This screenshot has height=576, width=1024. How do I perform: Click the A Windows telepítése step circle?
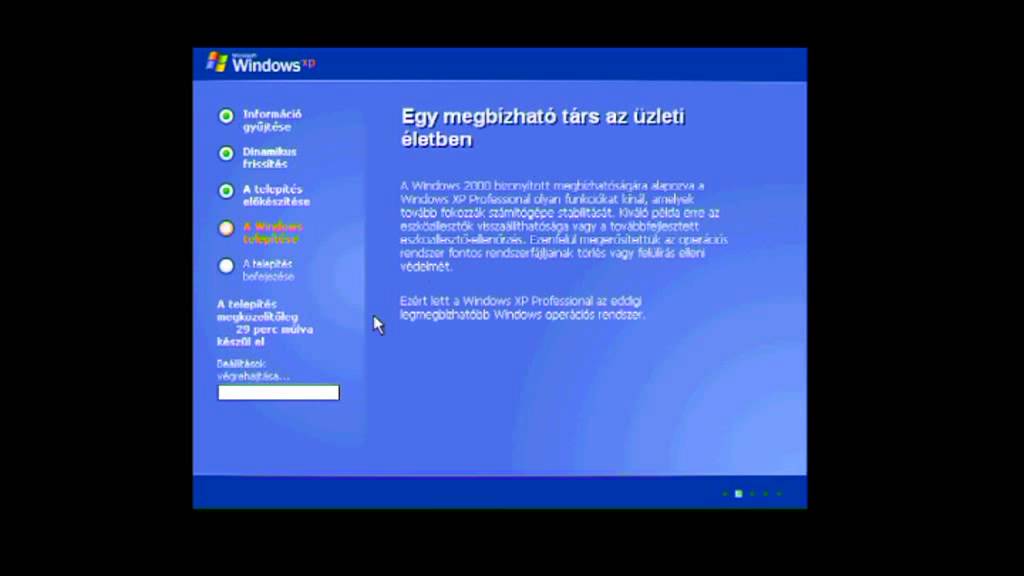tap(226, 229)
